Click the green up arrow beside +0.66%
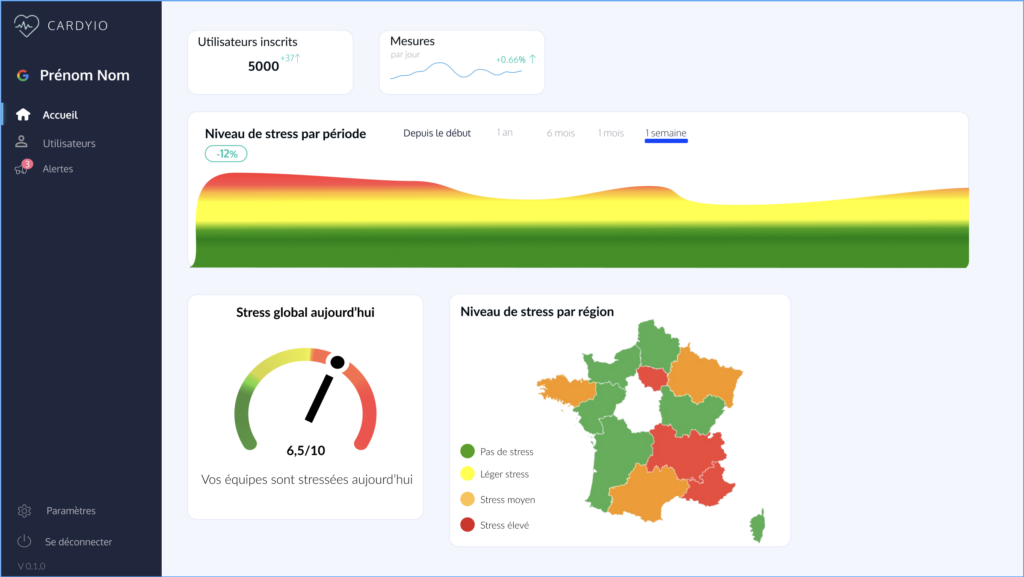 (533, 59)
